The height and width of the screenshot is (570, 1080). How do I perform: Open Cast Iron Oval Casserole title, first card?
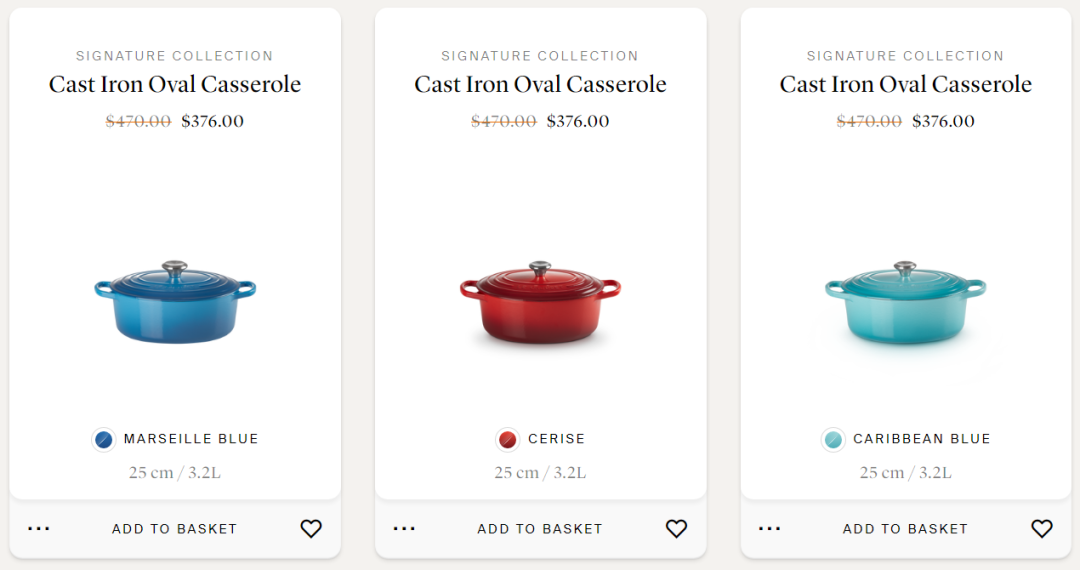click(175, 85)
